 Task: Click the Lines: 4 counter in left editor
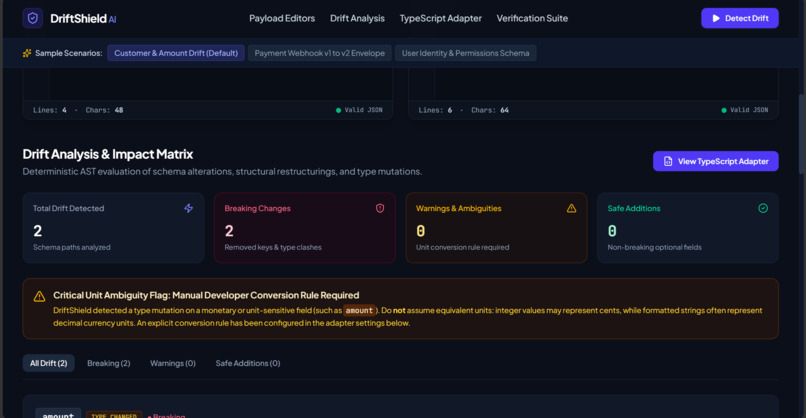[50, 110]
